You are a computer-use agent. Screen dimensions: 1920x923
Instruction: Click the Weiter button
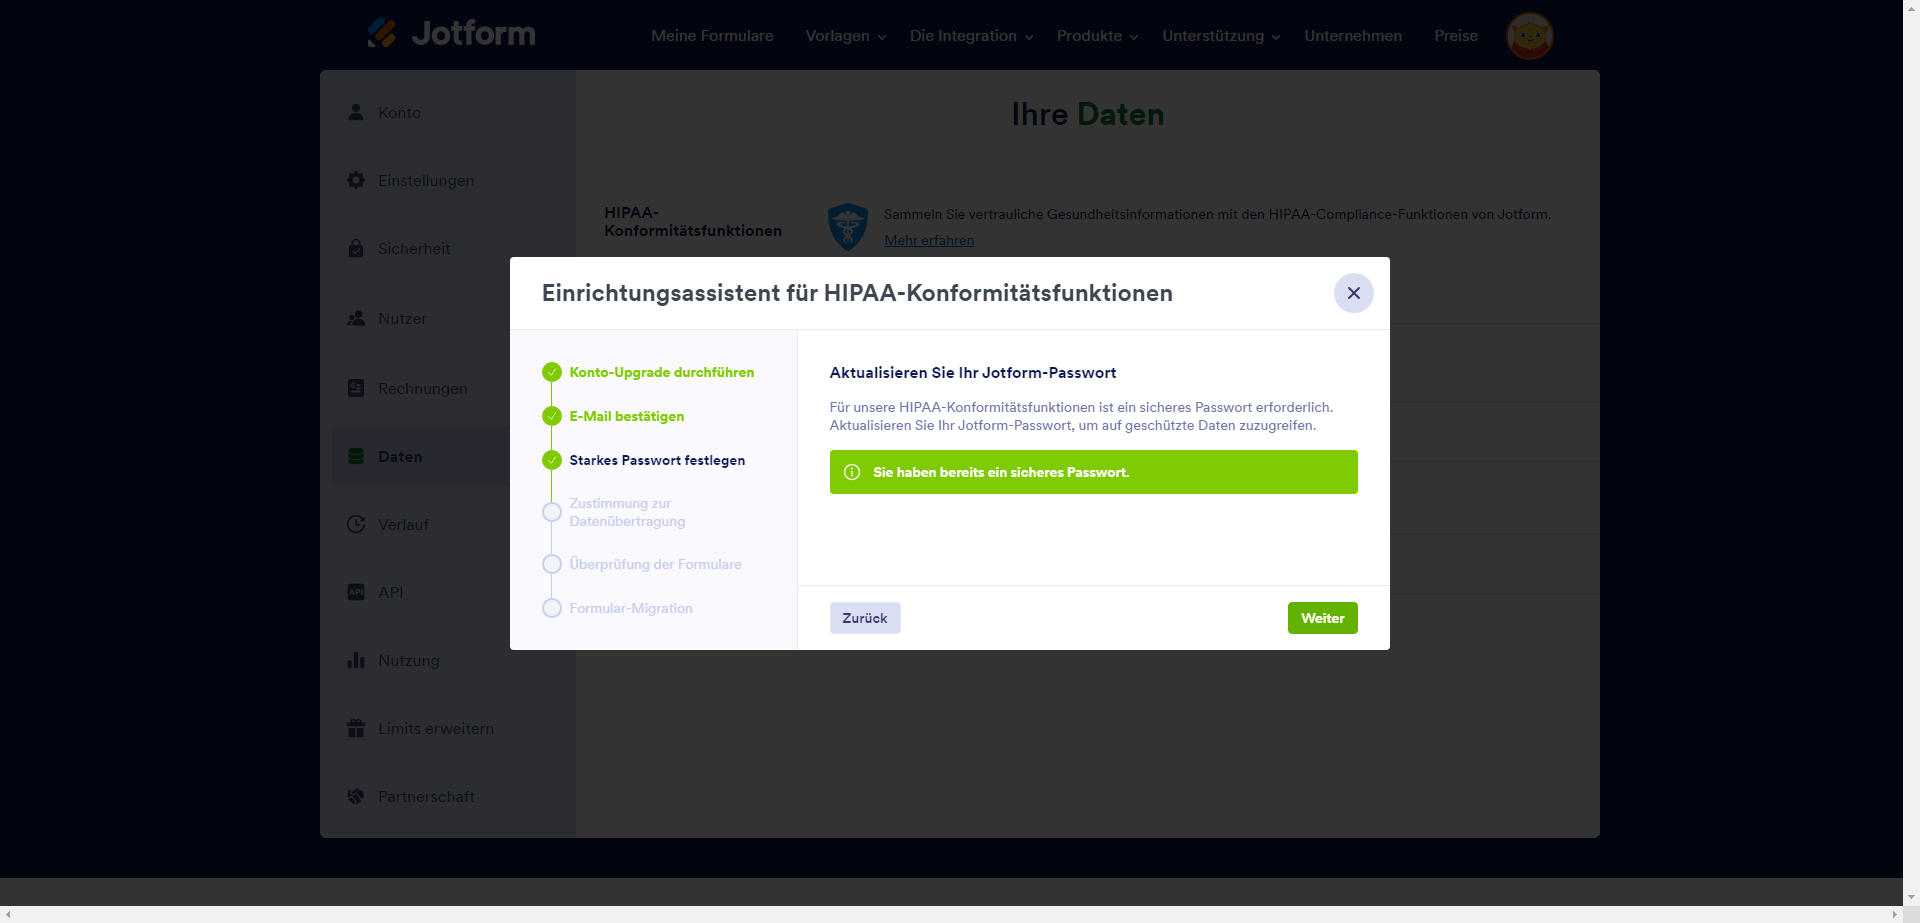pos(1322,618)
